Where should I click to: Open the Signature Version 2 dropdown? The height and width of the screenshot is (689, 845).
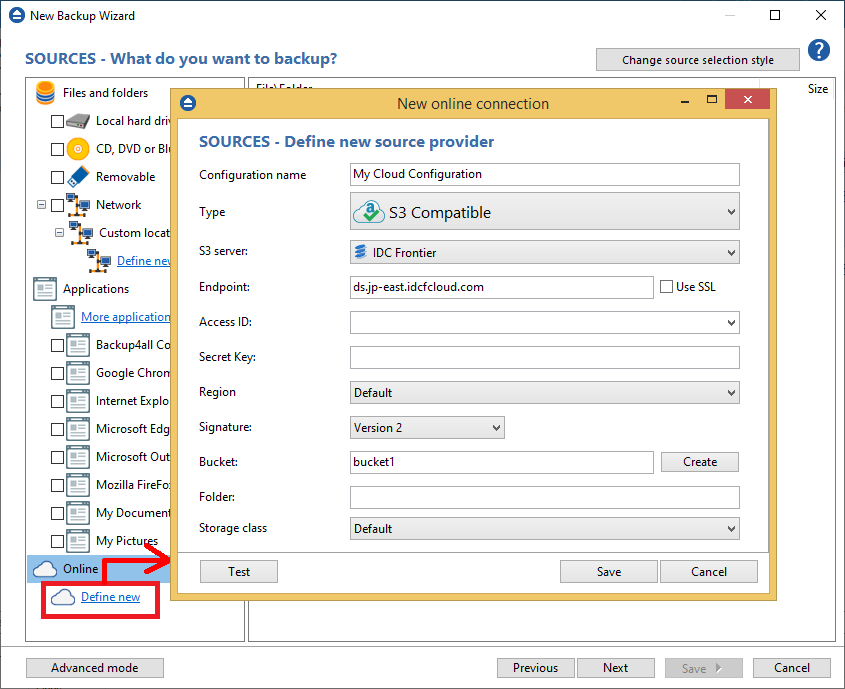[427, 428]
